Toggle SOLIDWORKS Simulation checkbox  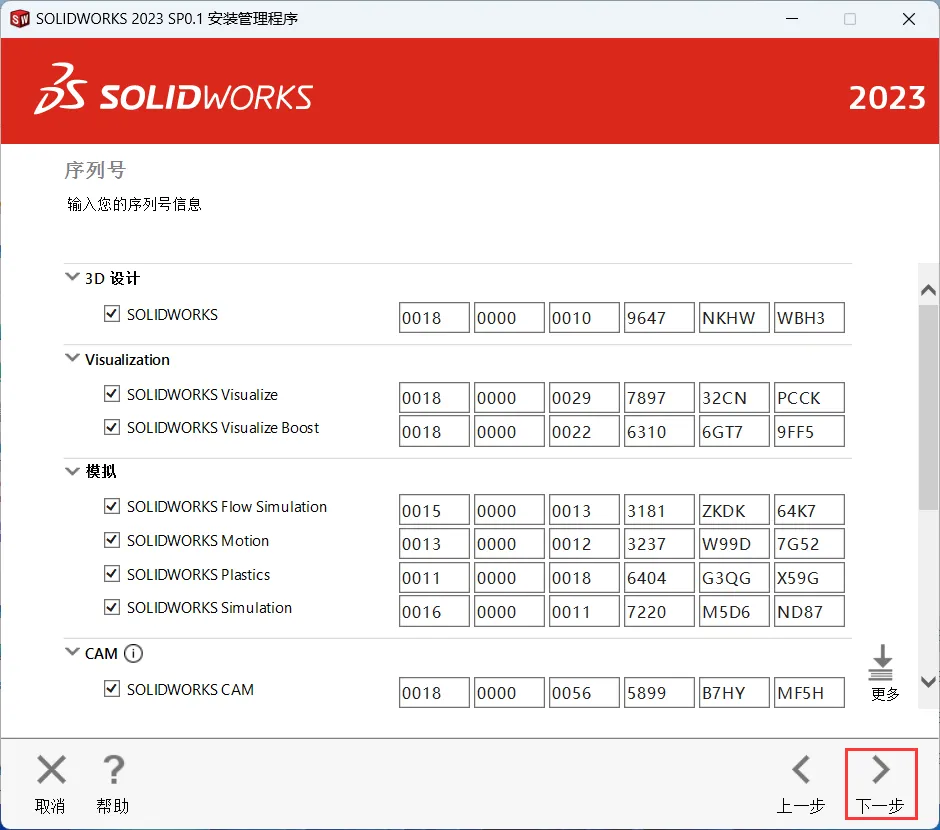pos(112,607)
